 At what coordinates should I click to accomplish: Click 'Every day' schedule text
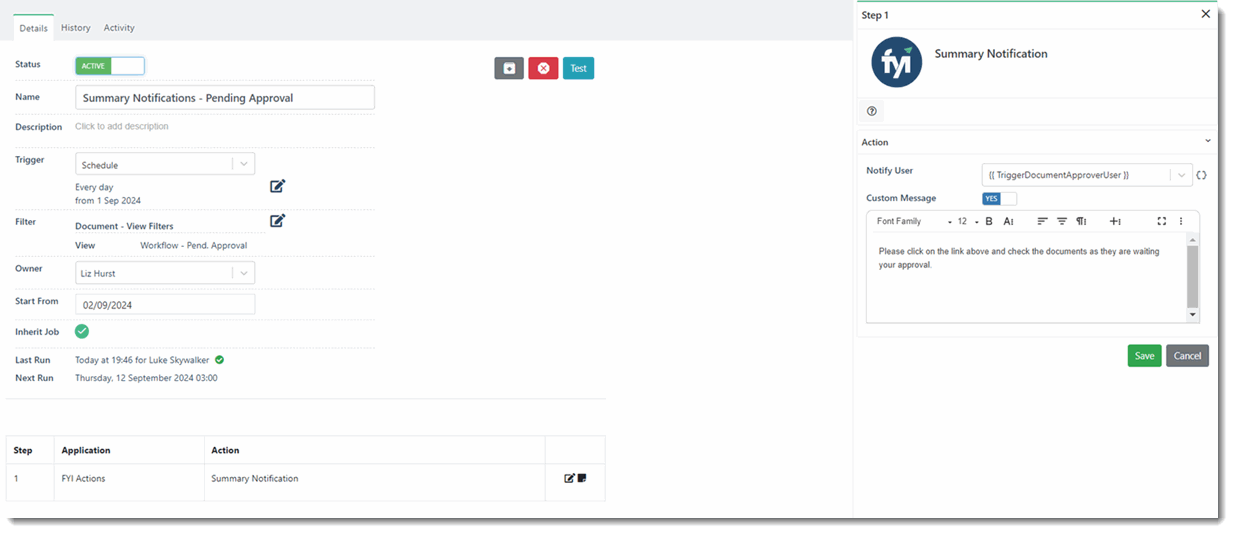point(94,187)
